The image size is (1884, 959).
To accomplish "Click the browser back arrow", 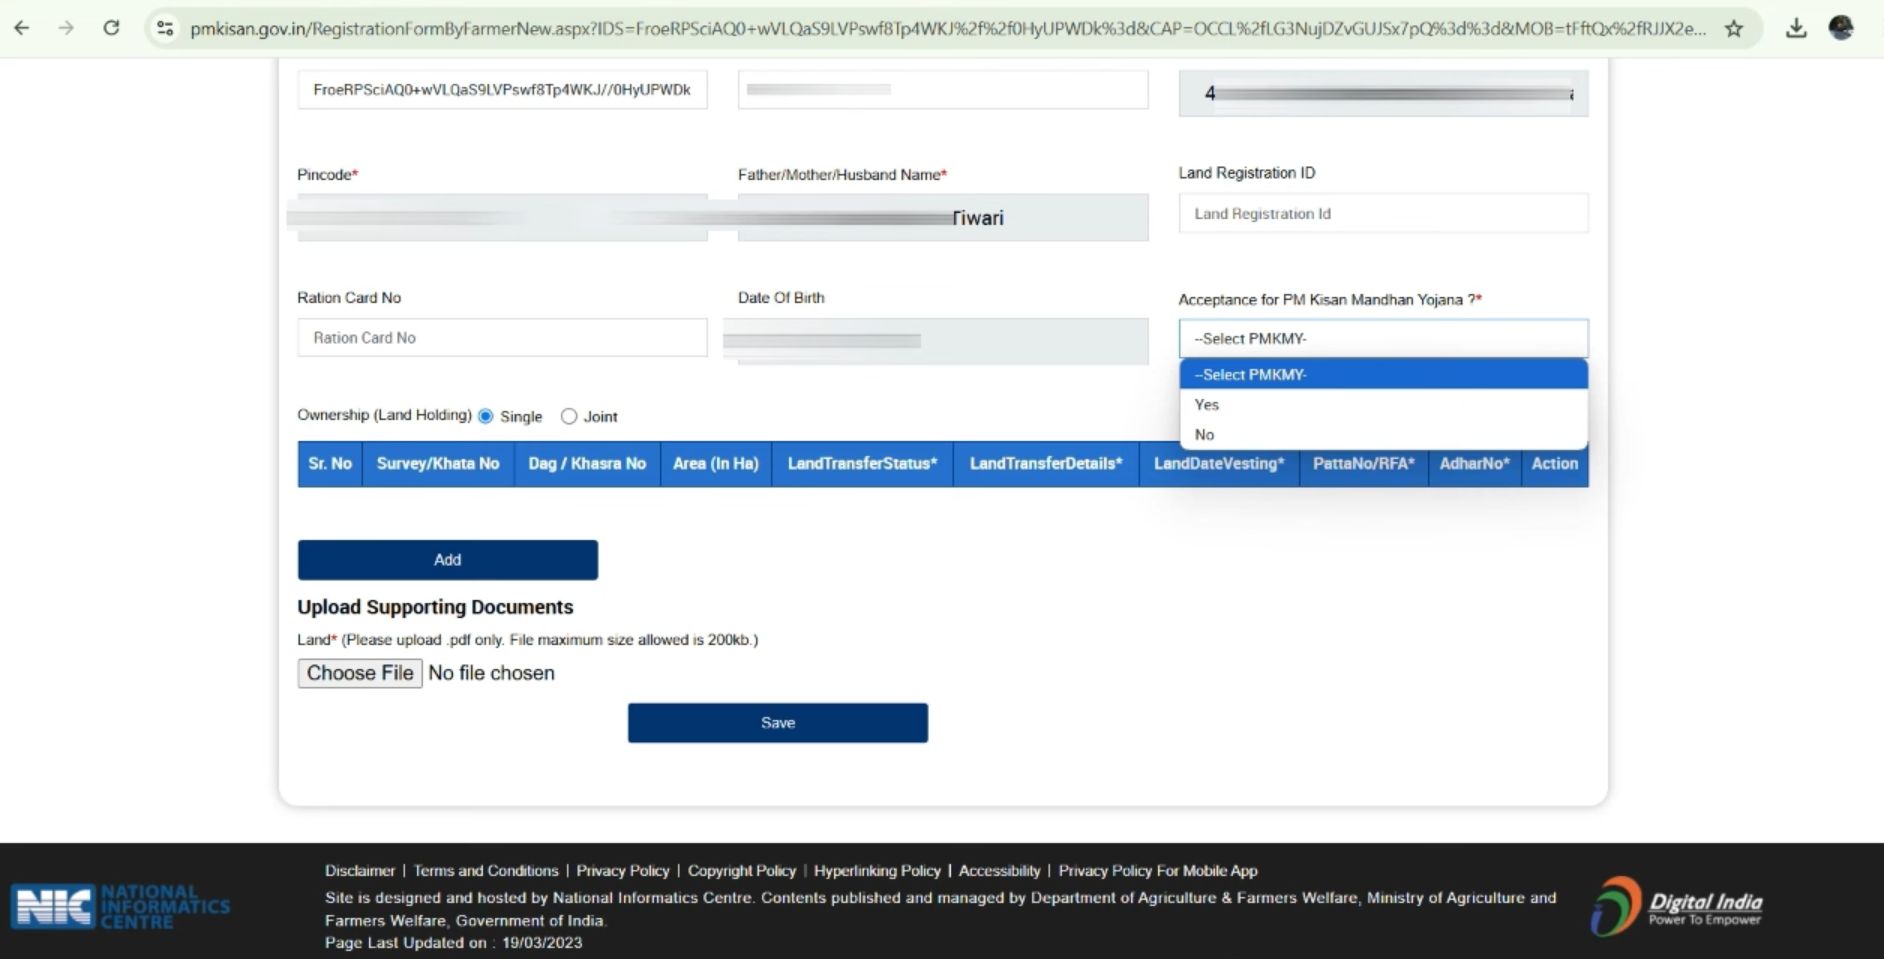I will pyautogui.click(x=22, y=28).
